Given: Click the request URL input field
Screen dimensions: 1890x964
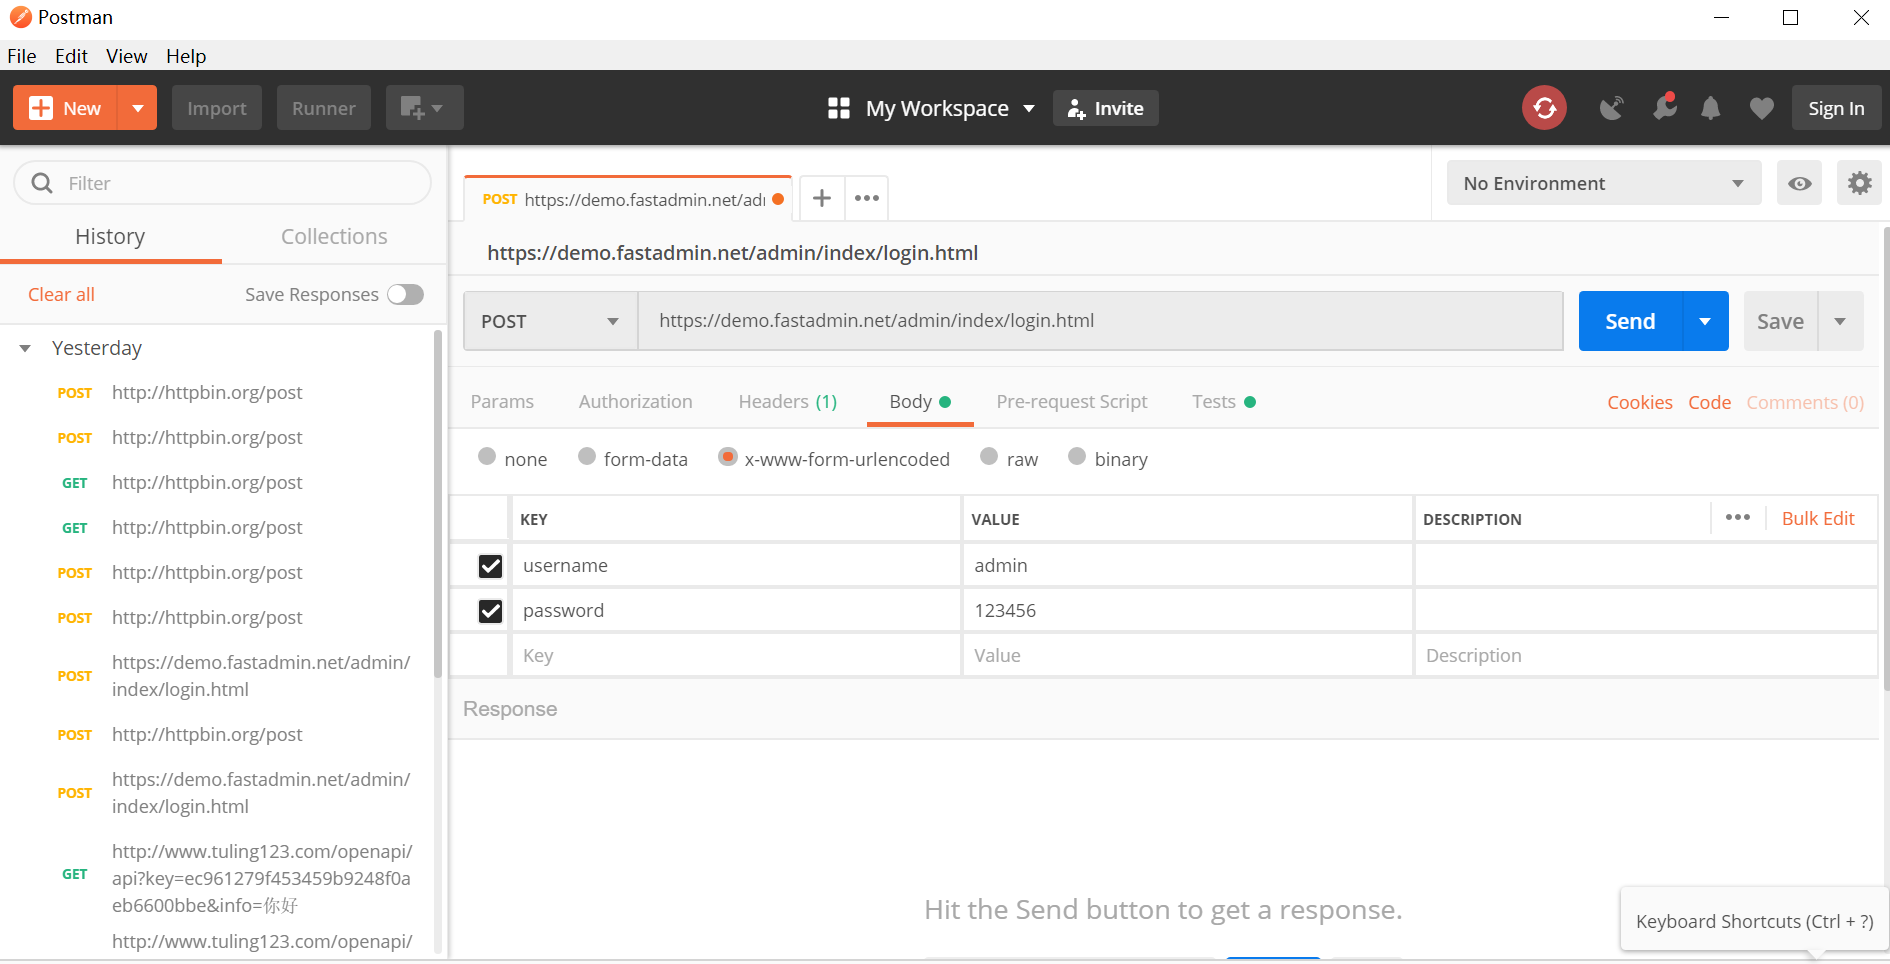Looking at the screenshot, I should [1100, 321].
